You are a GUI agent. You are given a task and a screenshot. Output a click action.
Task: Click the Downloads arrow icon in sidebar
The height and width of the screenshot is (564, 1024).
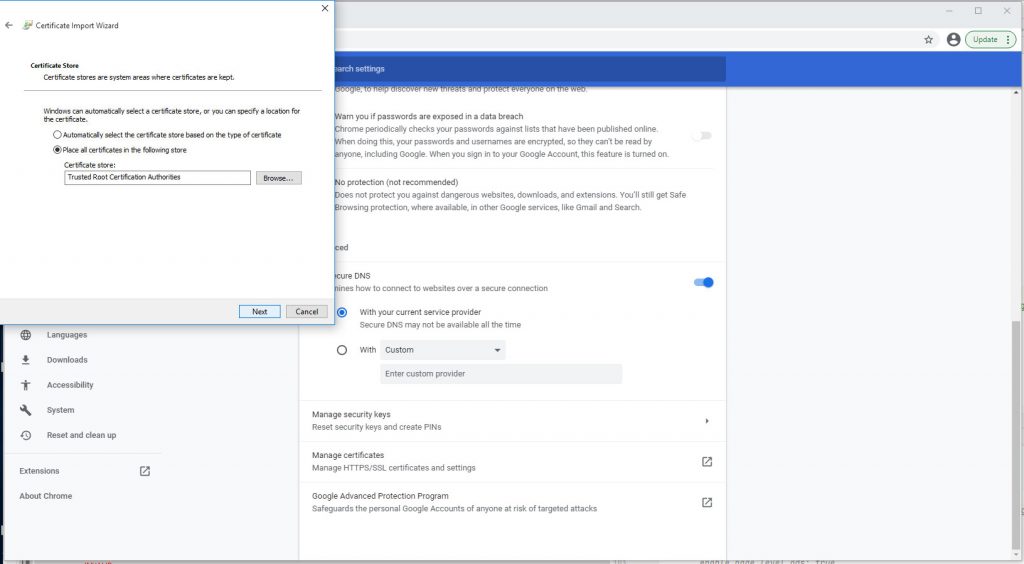tap(25, 360)
